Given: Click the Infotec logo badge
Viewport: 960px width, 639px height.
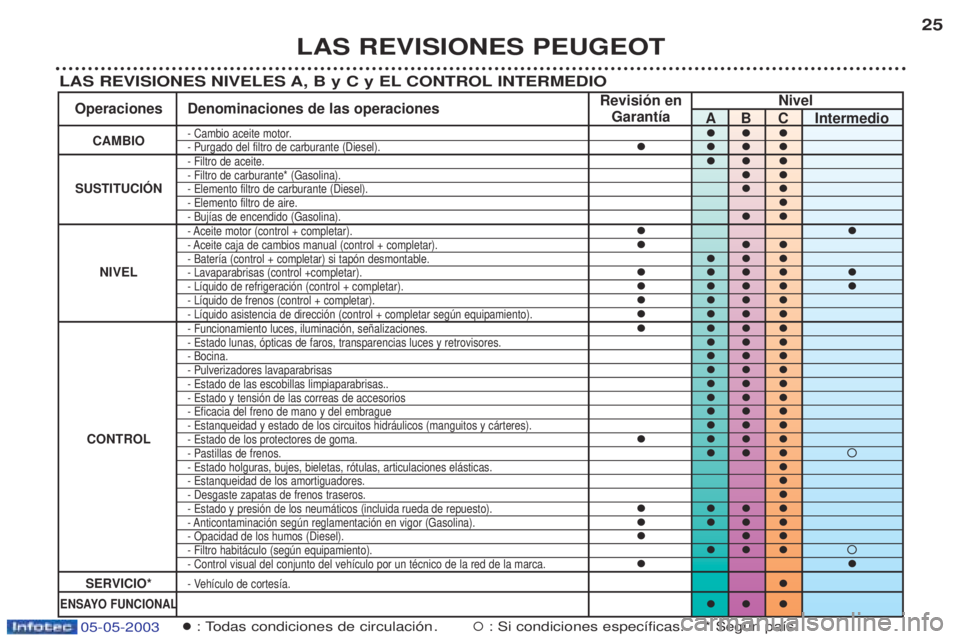Looking at the screenshot, I should click(42, 627).
